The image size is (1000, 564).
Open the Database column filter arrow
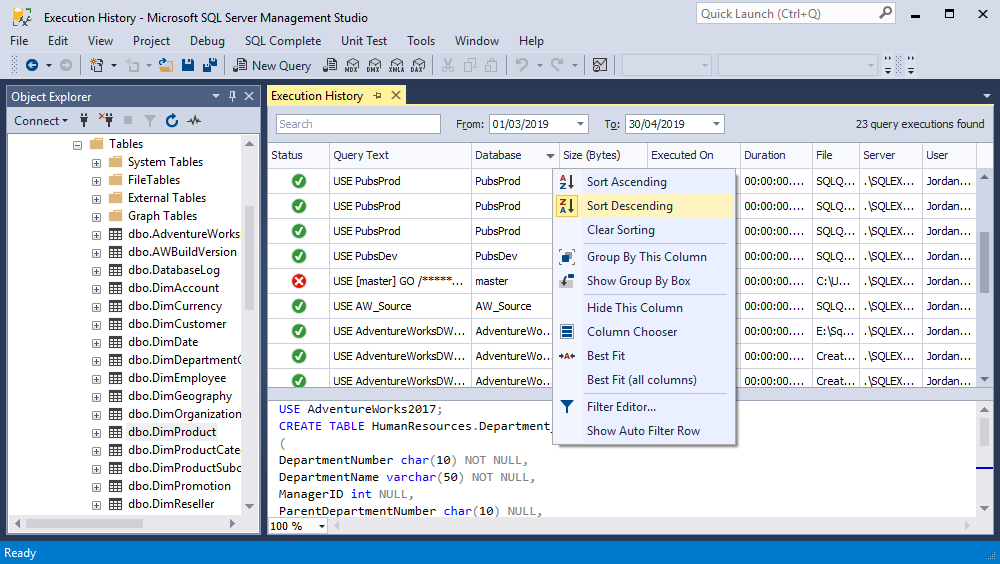point(550,156)
